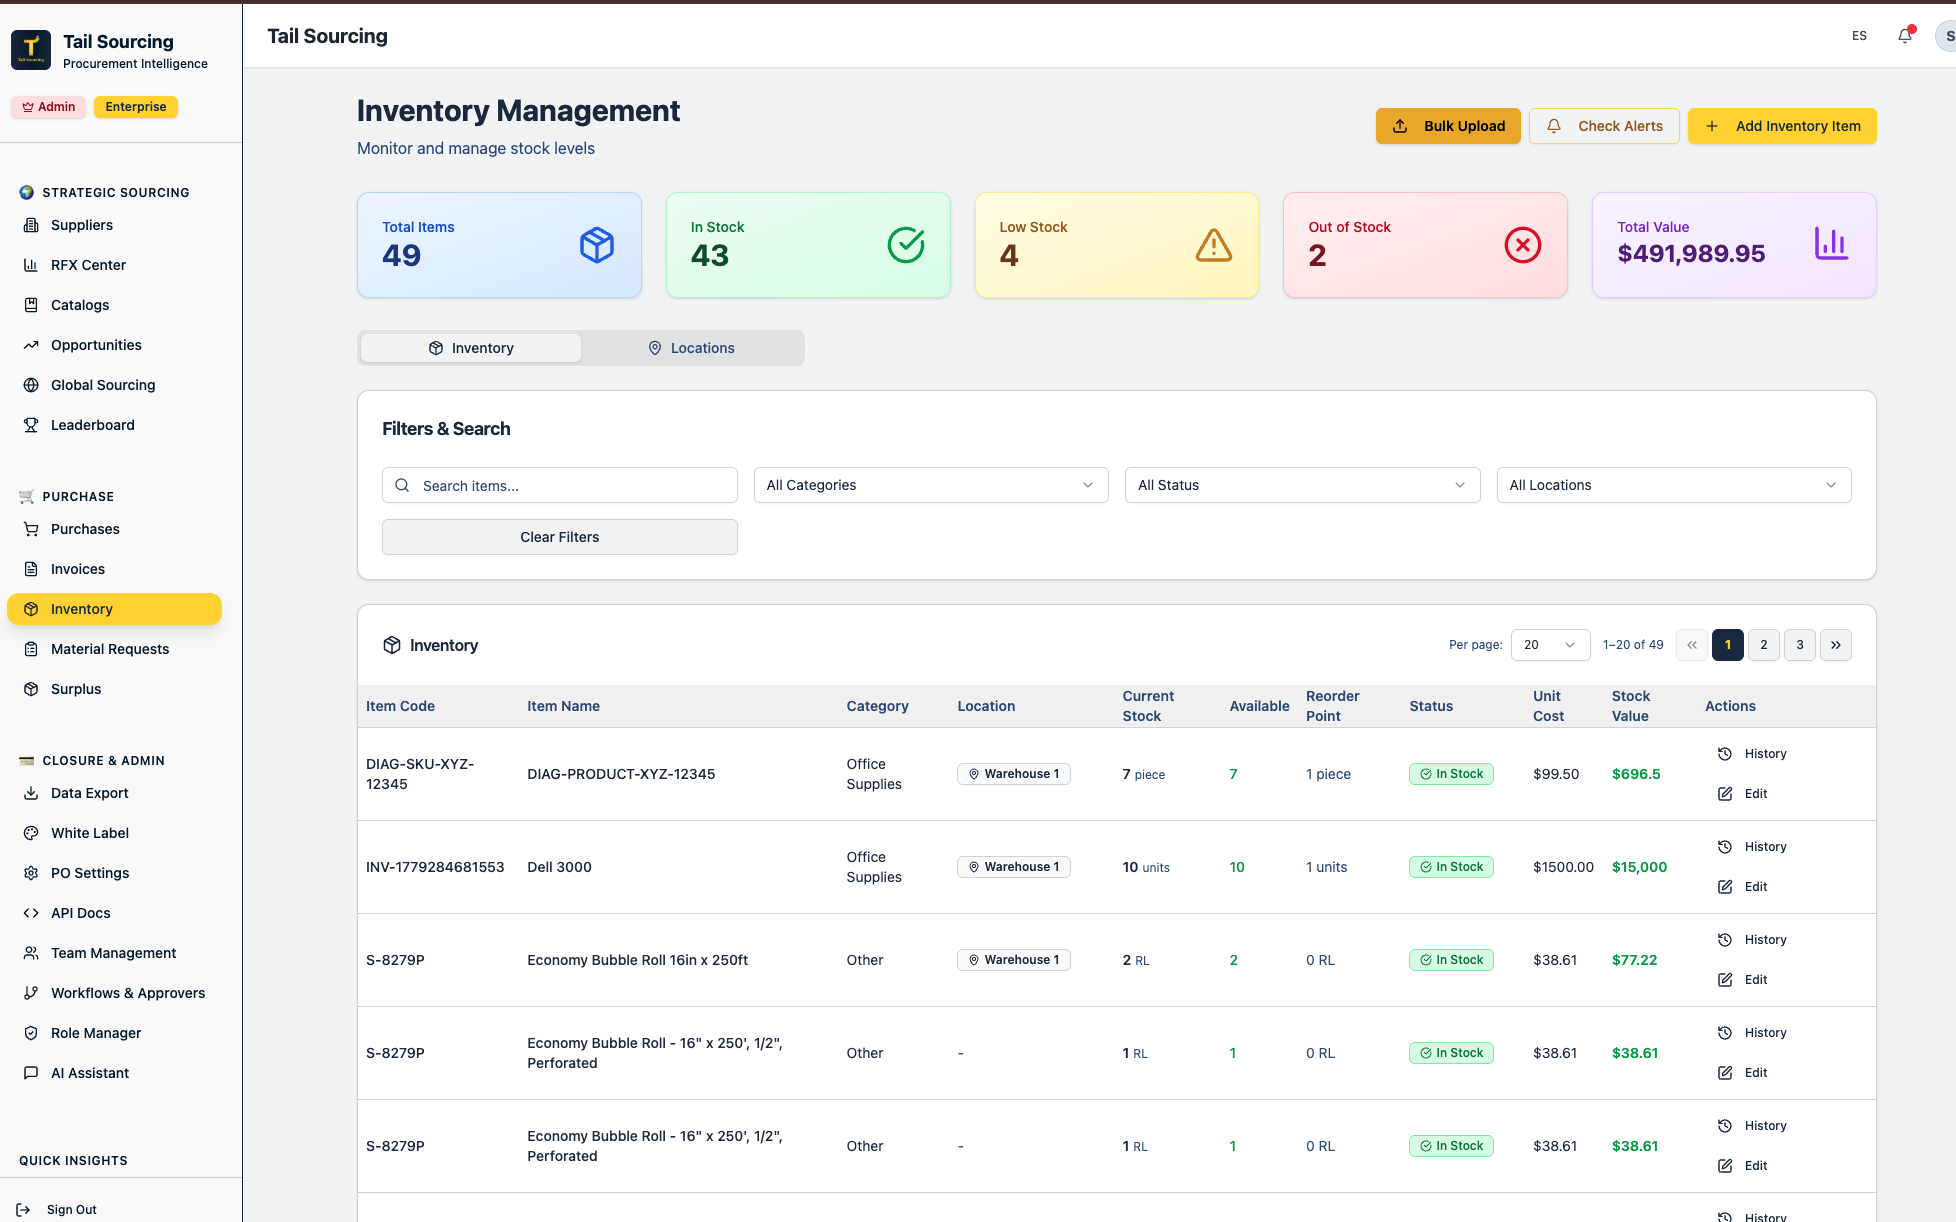Click the Stock Value column header
The width and height of the screenshot is (1956, 1222).
click(1631, 706)
